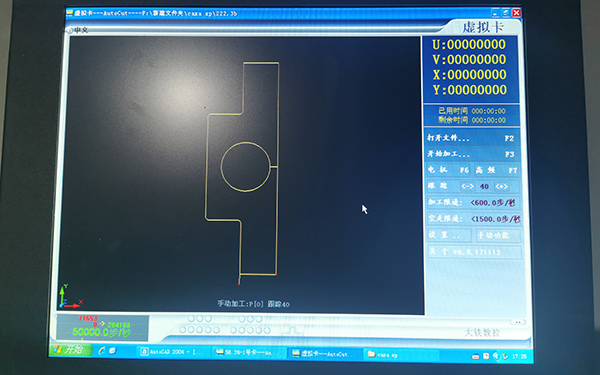Screen dimensions: 600x375
Task: Decrease 跟踪 tracking with the <-> button
Action: pos(467,186)
